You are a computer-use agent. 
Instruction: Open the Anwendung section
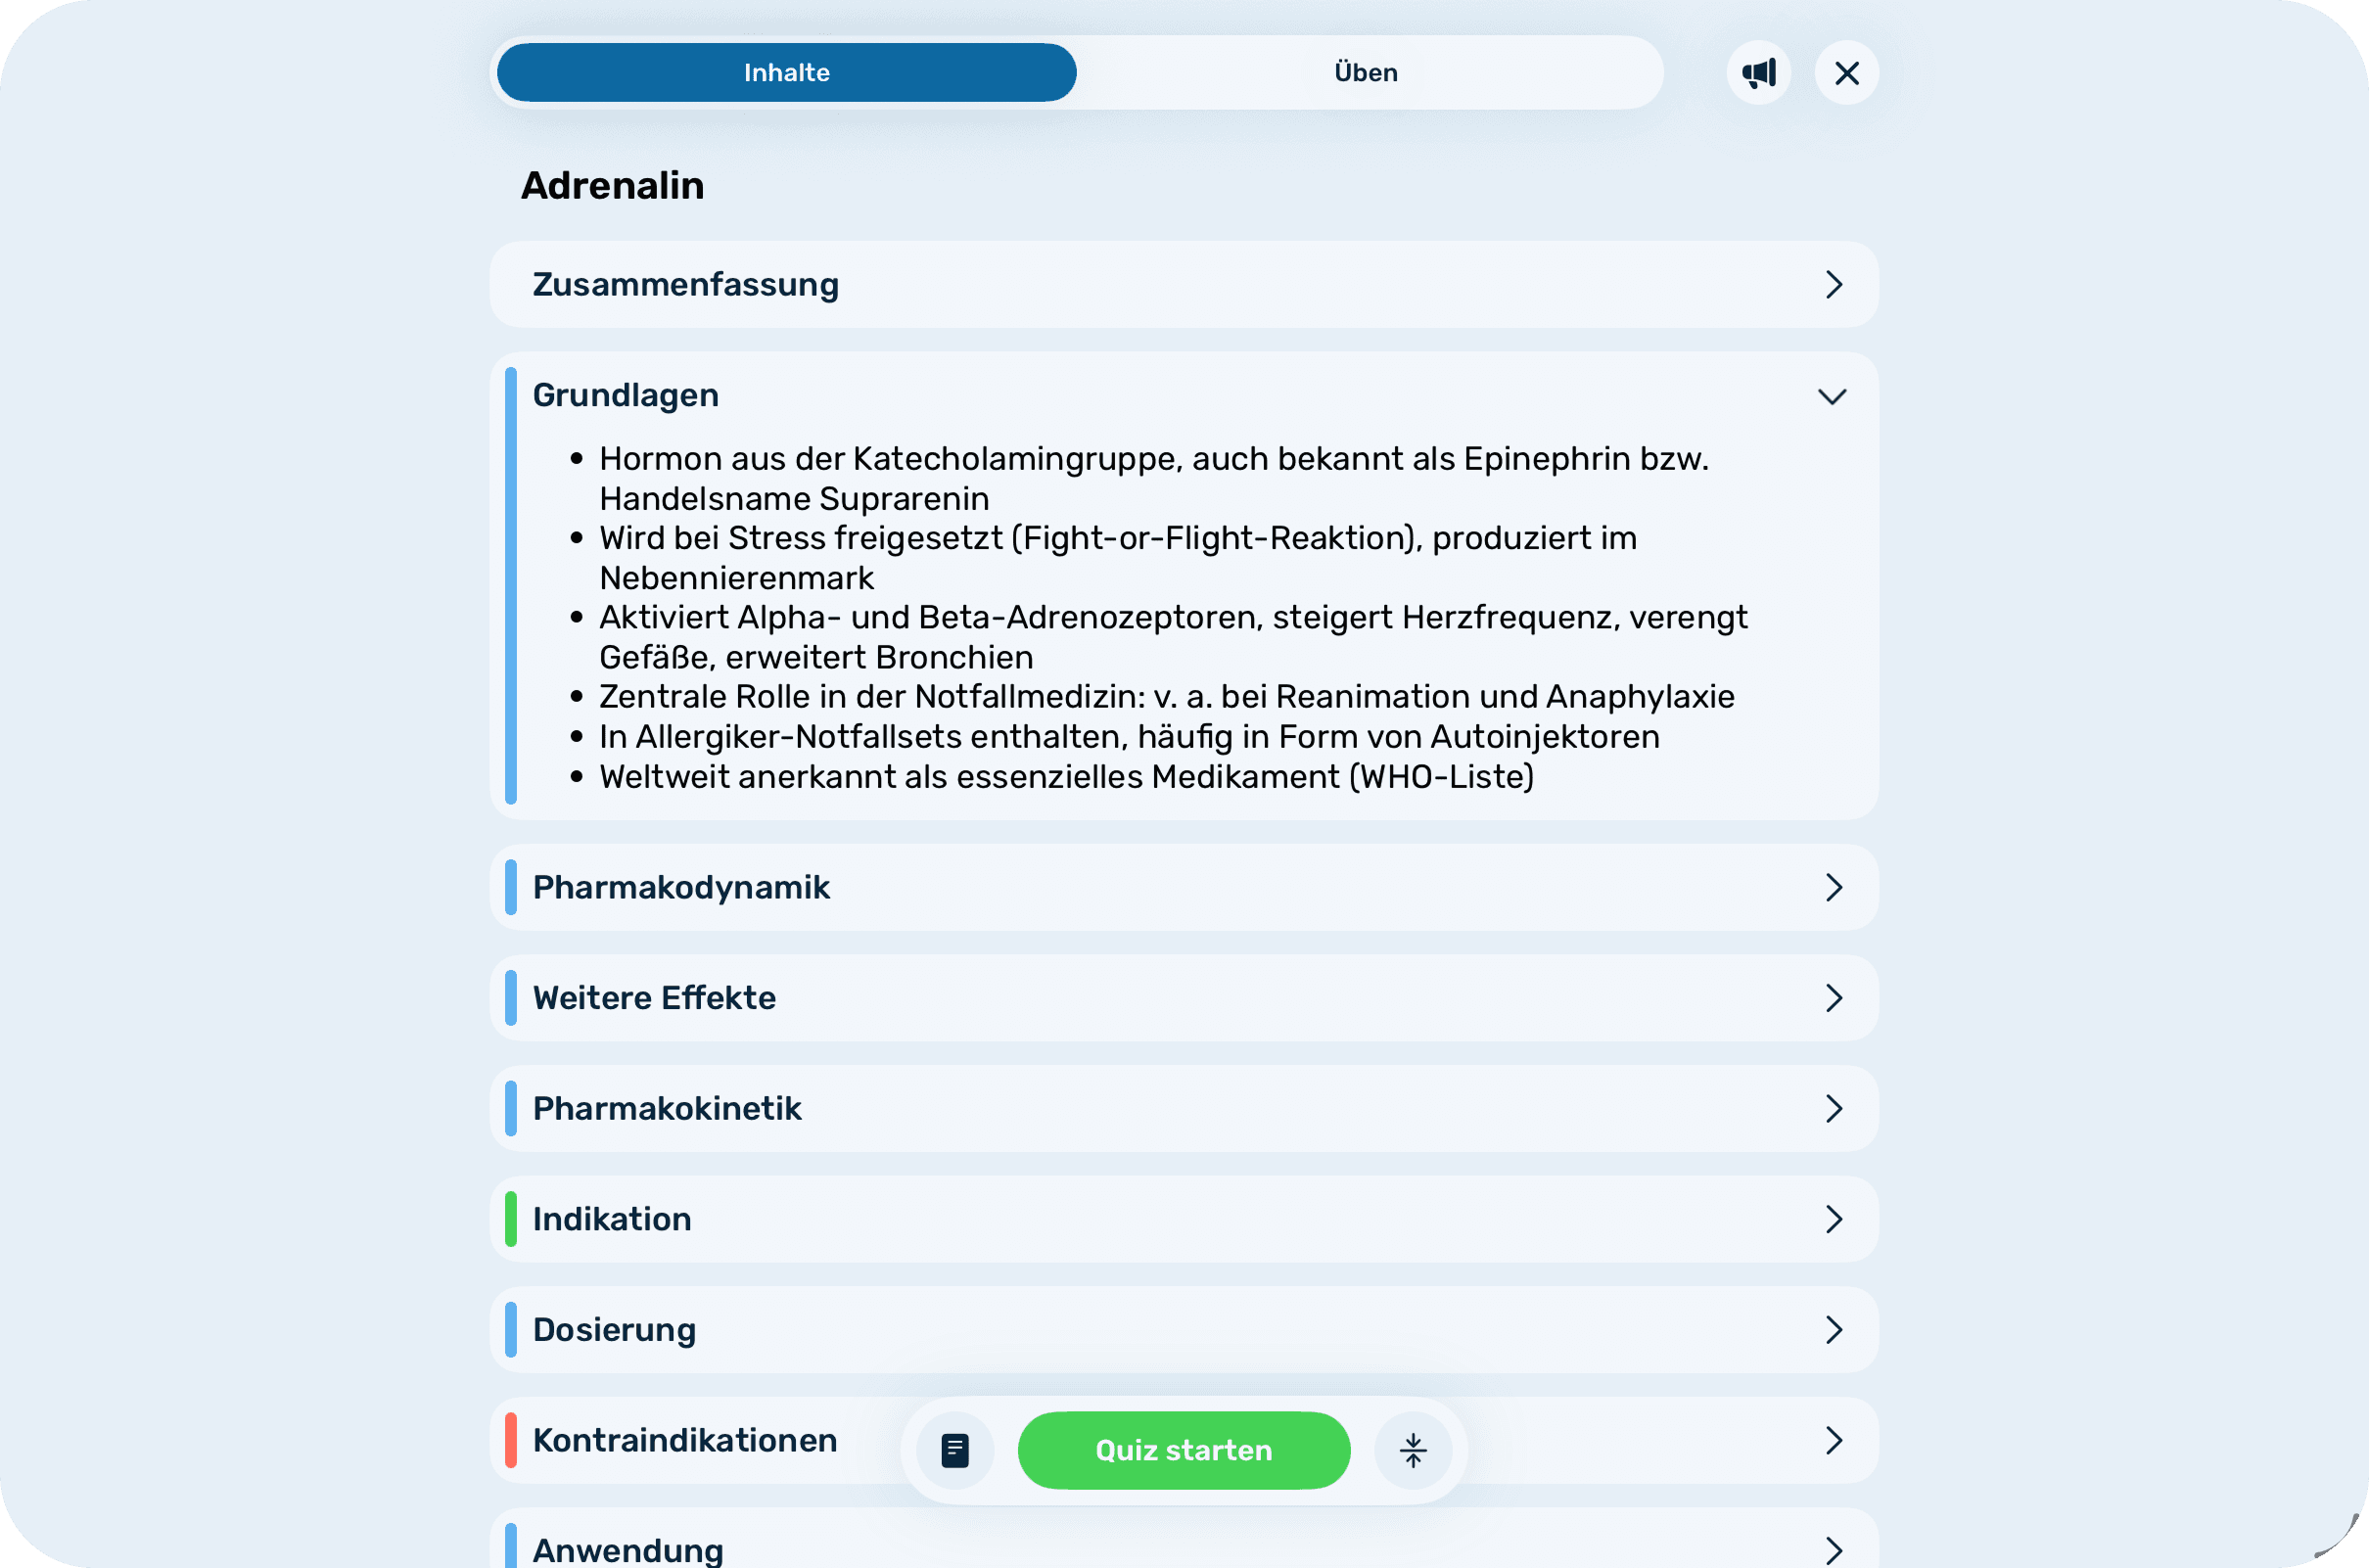click(1833, 1551)
